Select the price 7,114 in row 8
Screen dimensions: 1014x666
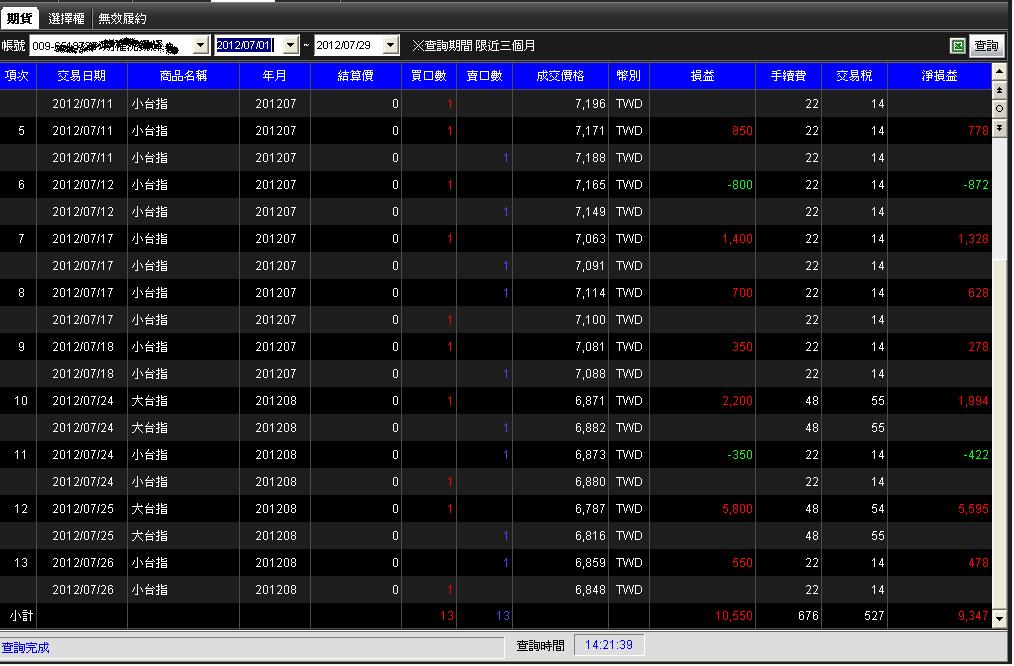(590, 293)
